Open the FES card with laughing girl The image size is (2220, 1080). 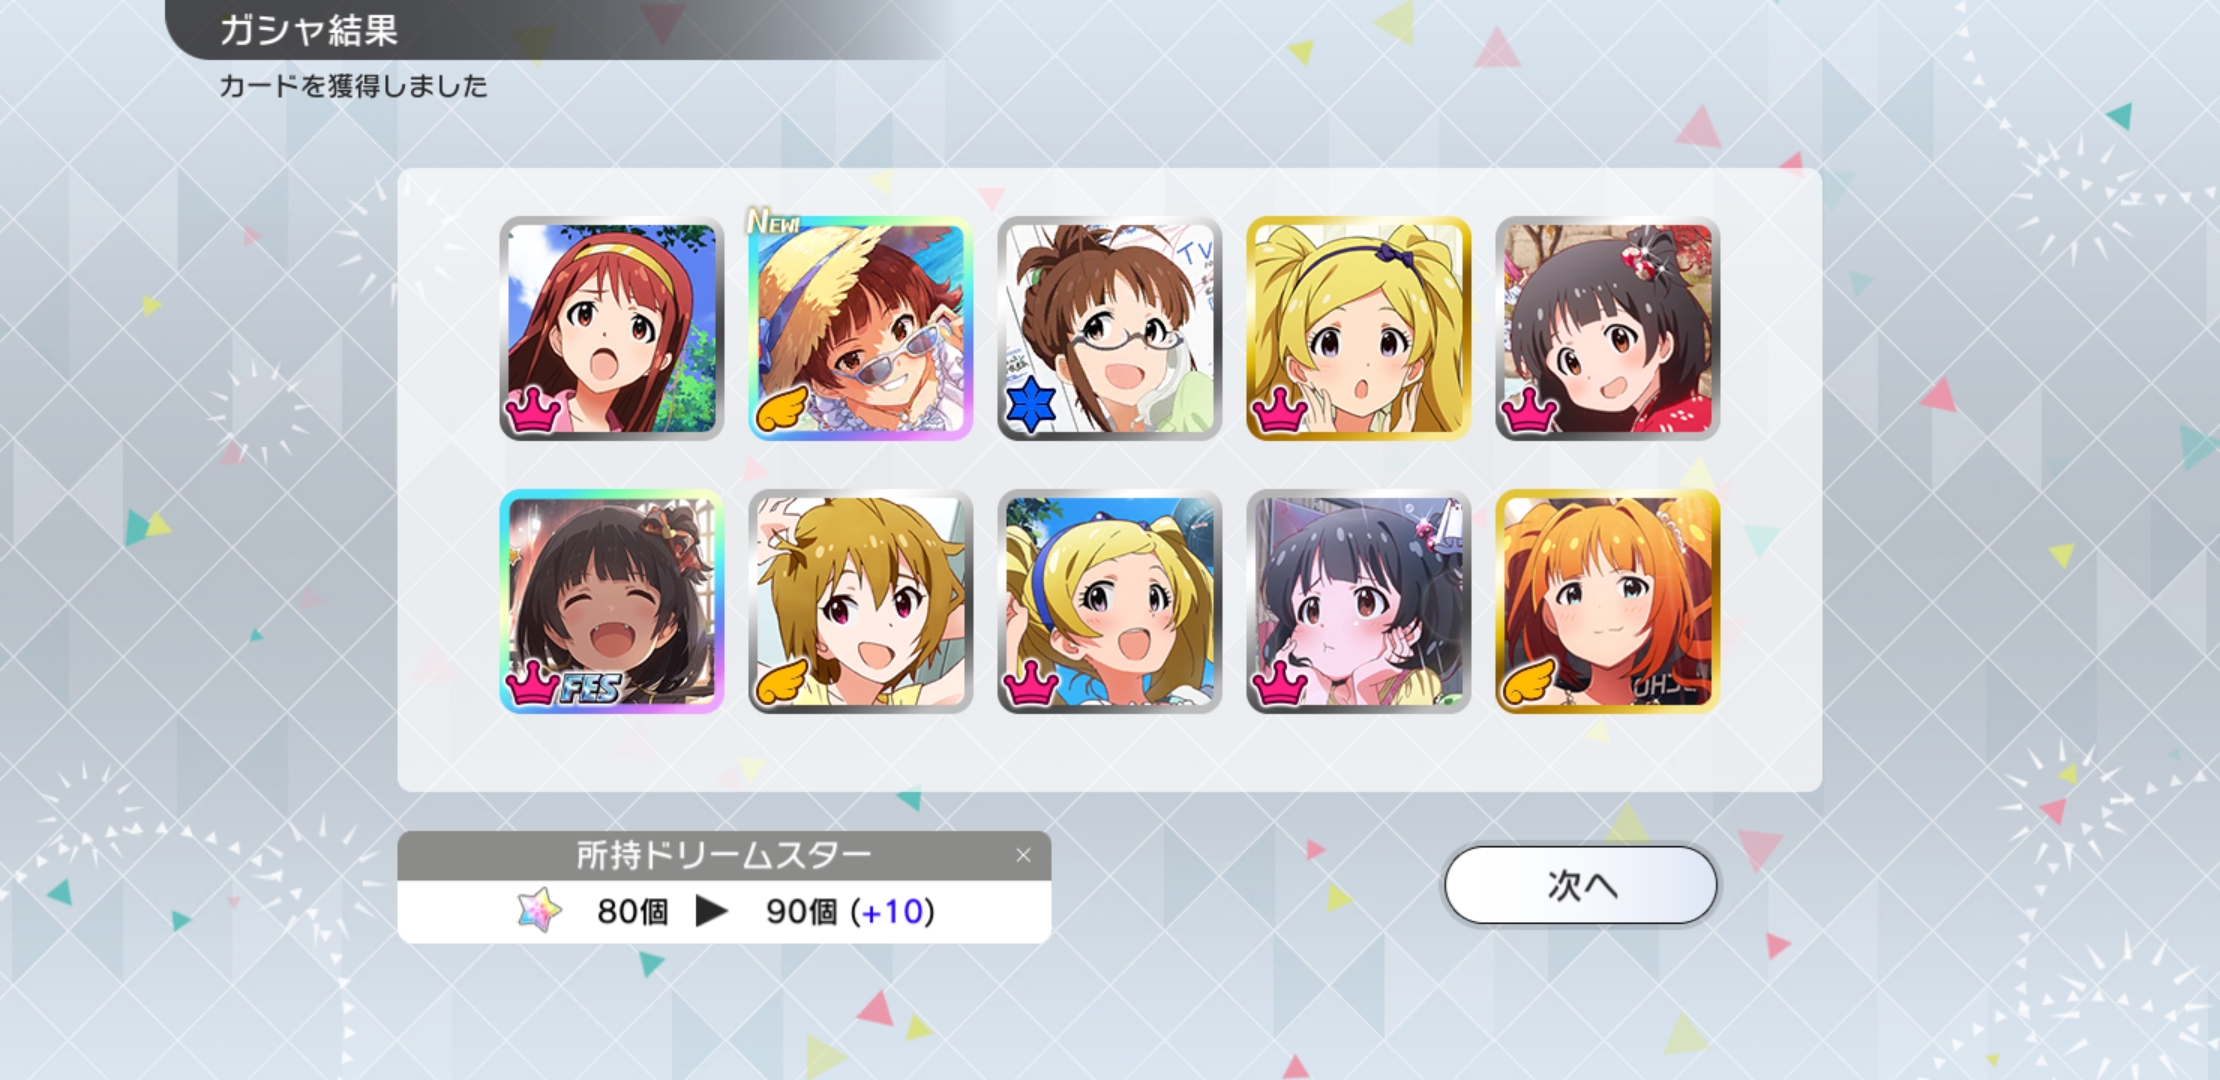[x=611, y=601]
